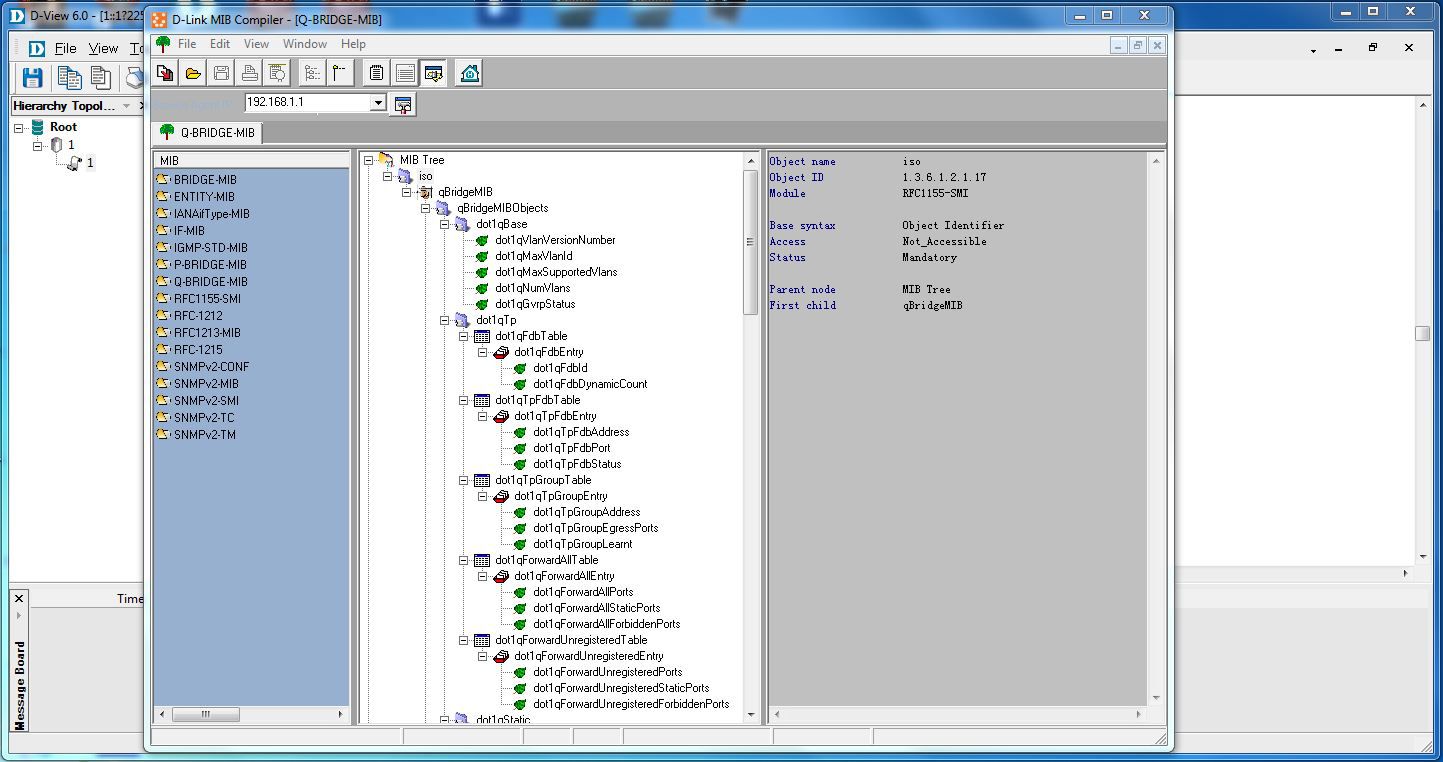Open the Help menu

pos(353,44)
